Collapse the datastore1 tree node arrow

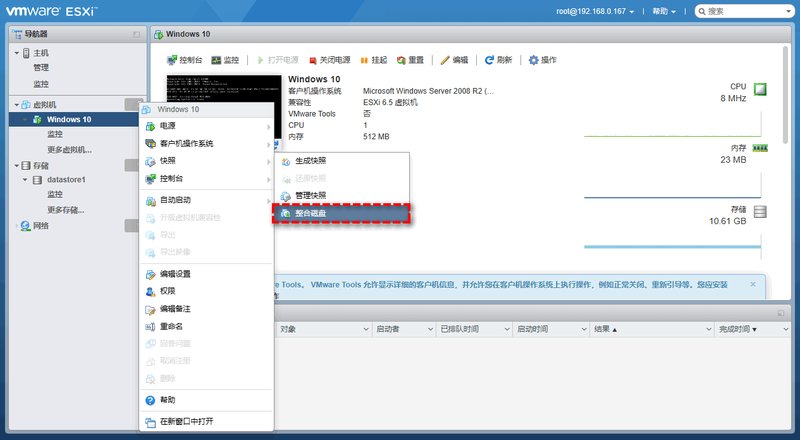tap(25, 180)
